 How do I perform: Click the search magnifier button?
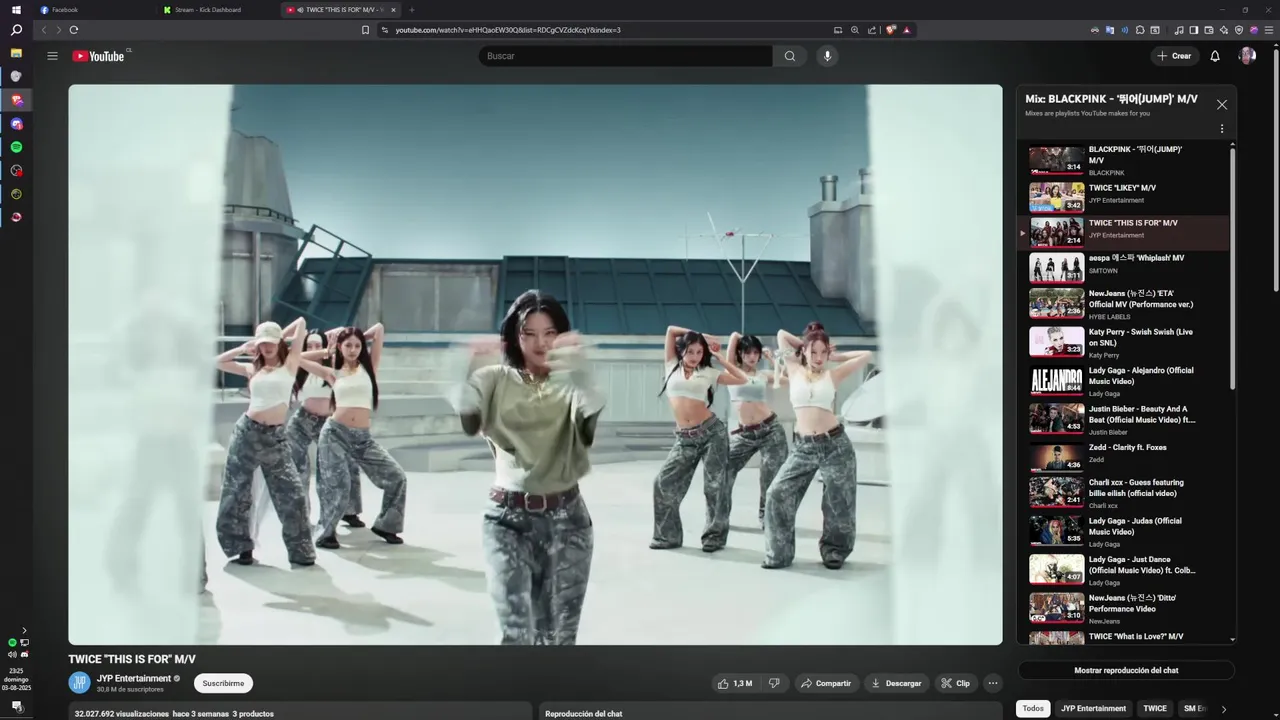pos(790,56)
